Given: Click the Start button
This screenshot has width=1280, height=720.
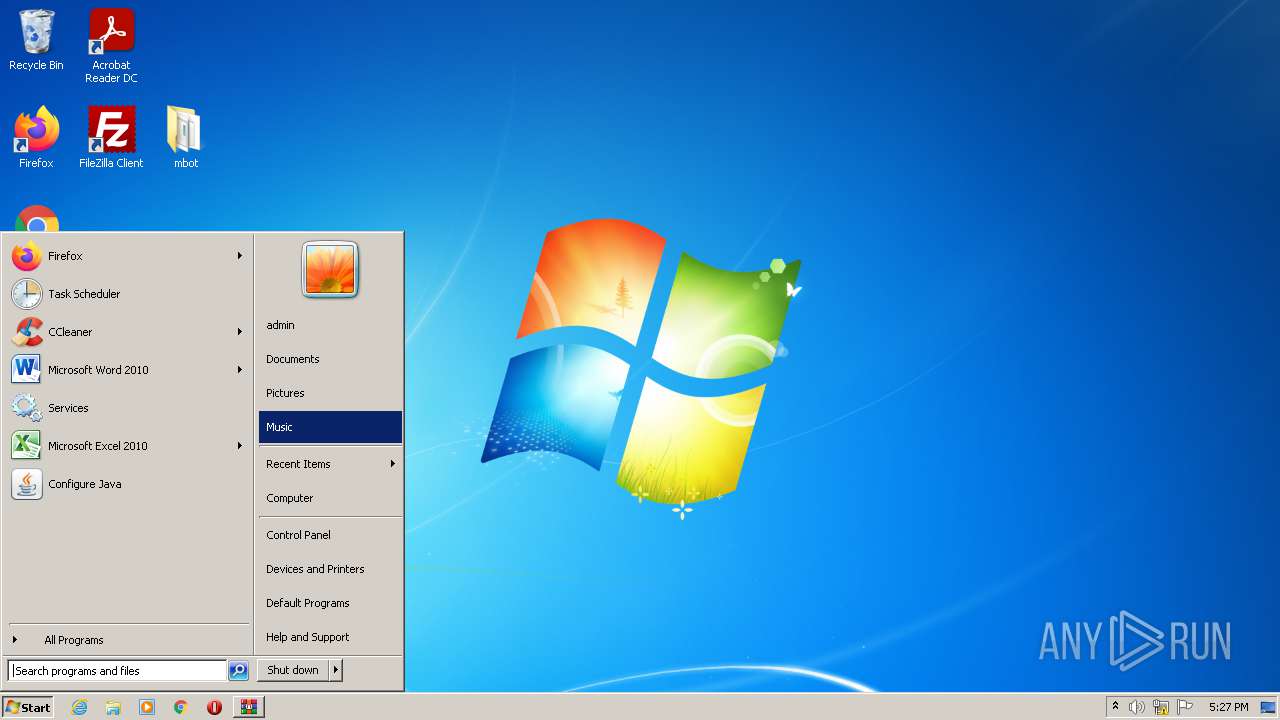Looking at the screenshot, I should tap(28, 707).
